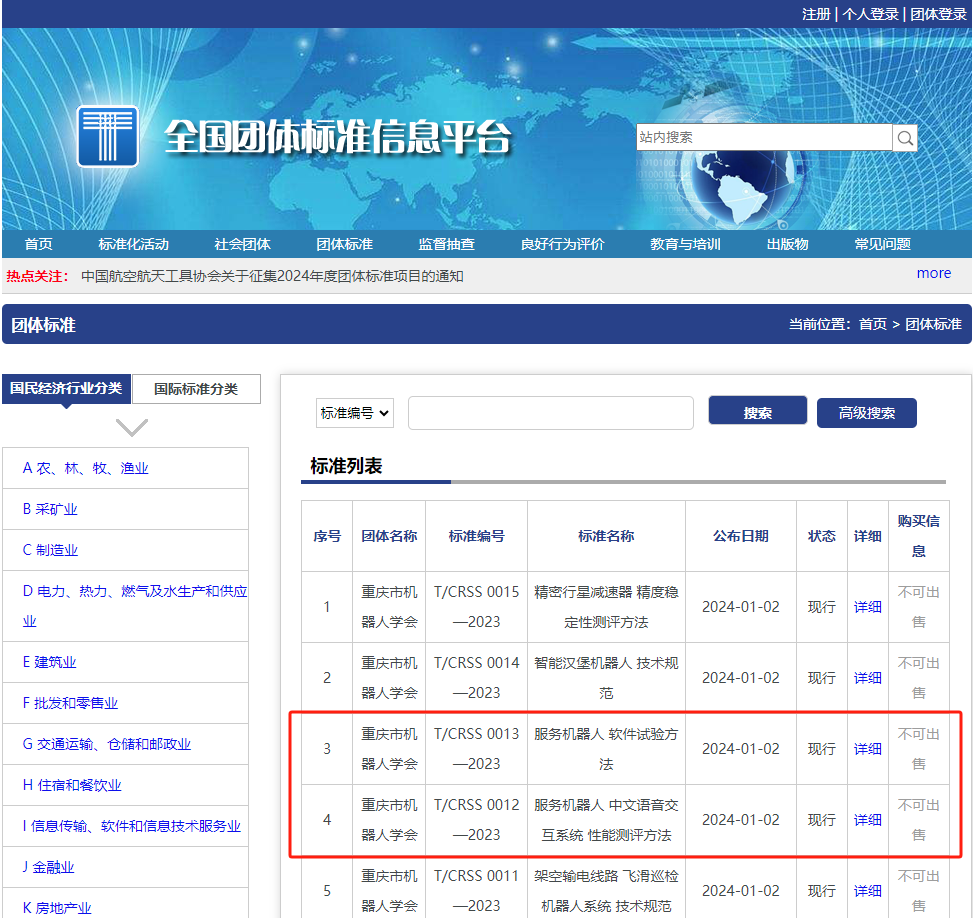Open 标准化活动 navigation menu
Viewport: 973px width, 918px height.
(x=133, y=244)
